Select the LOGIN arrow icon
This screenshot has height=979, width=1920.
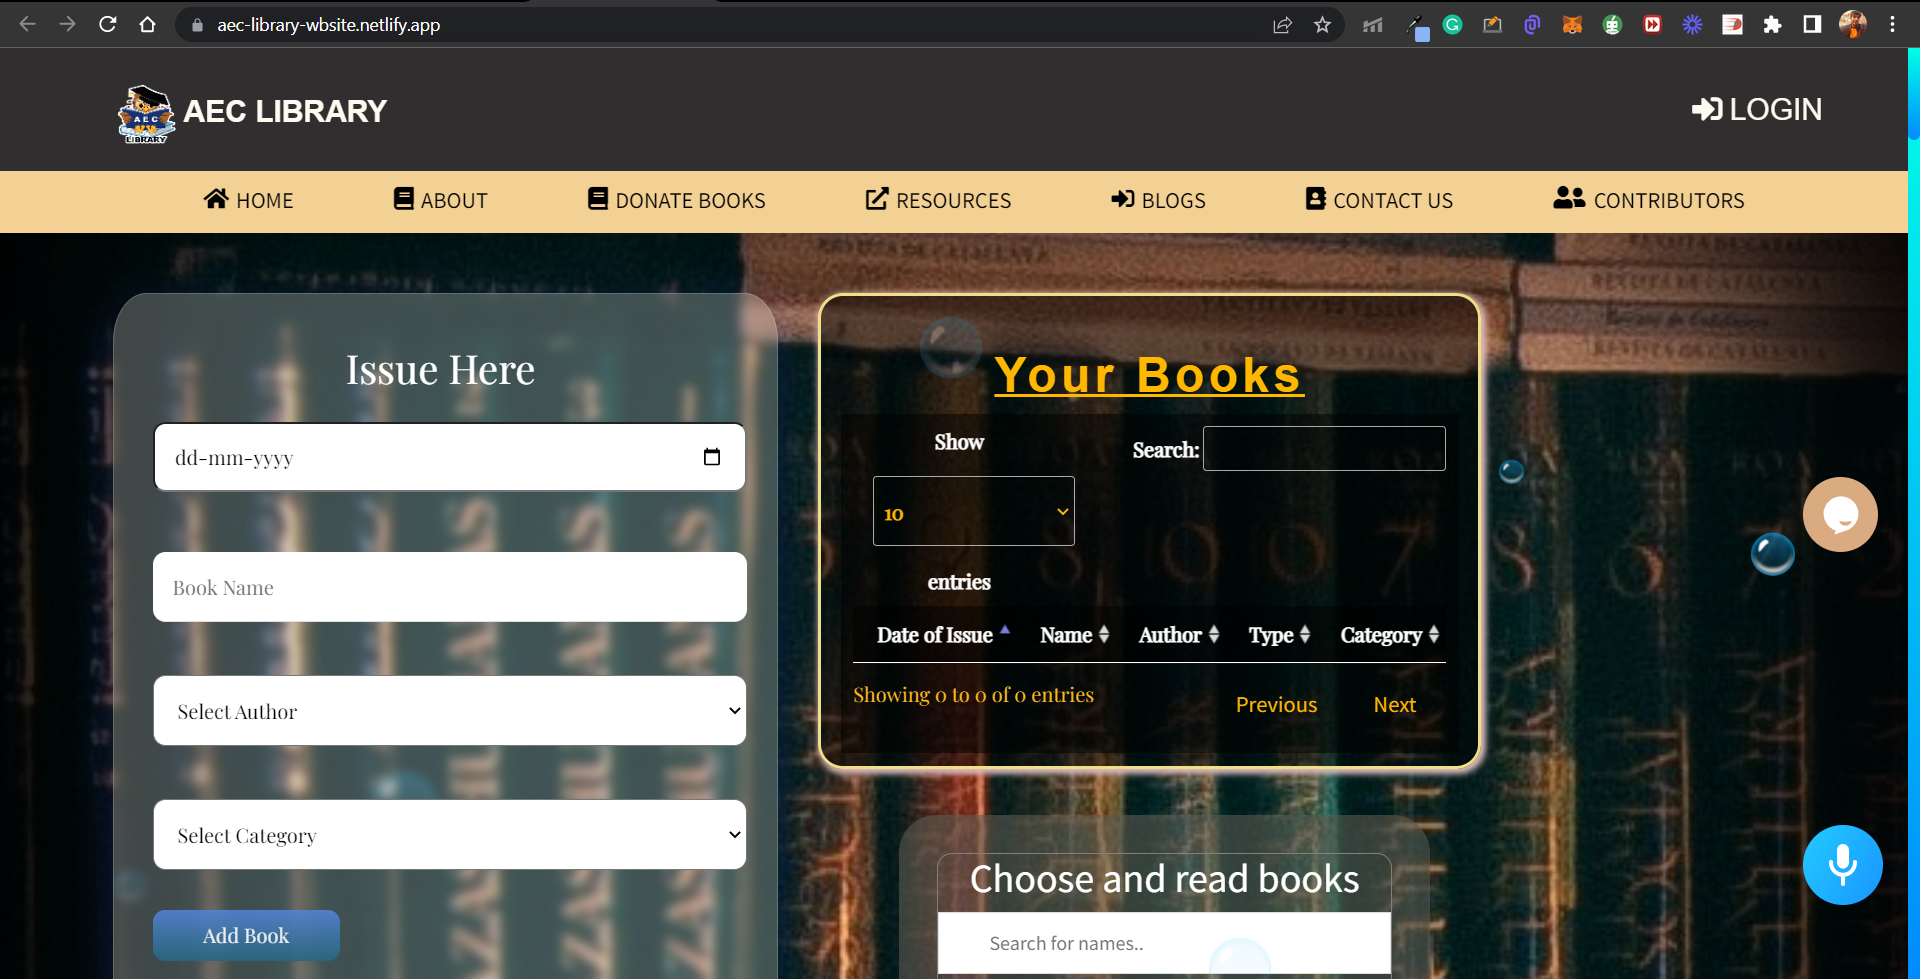coord(1706,109)
